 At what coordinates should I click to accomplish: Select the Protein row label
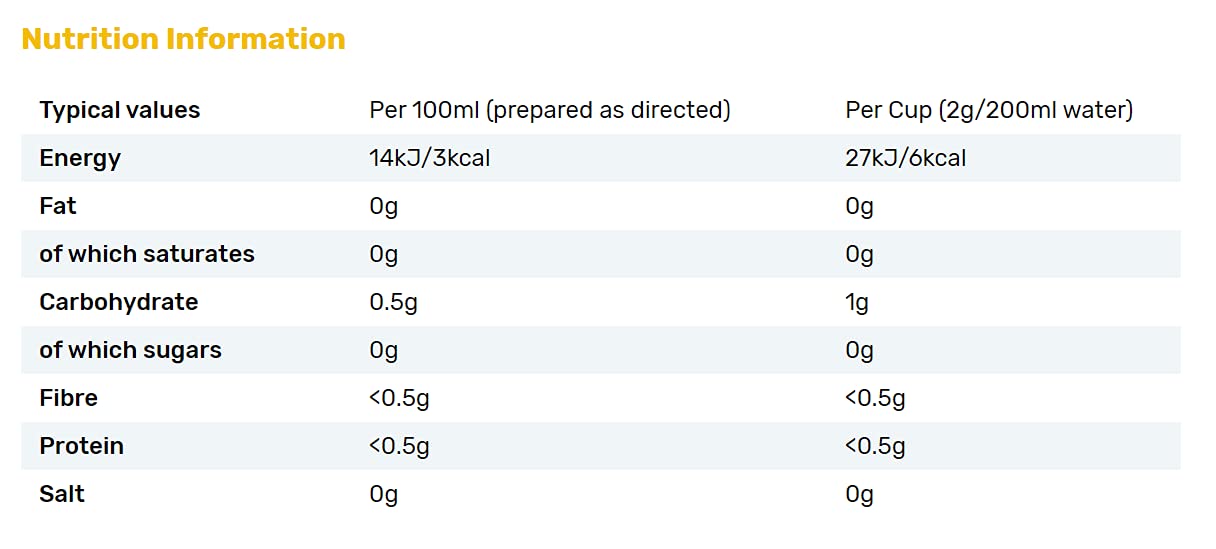click(x=82, y=446)
